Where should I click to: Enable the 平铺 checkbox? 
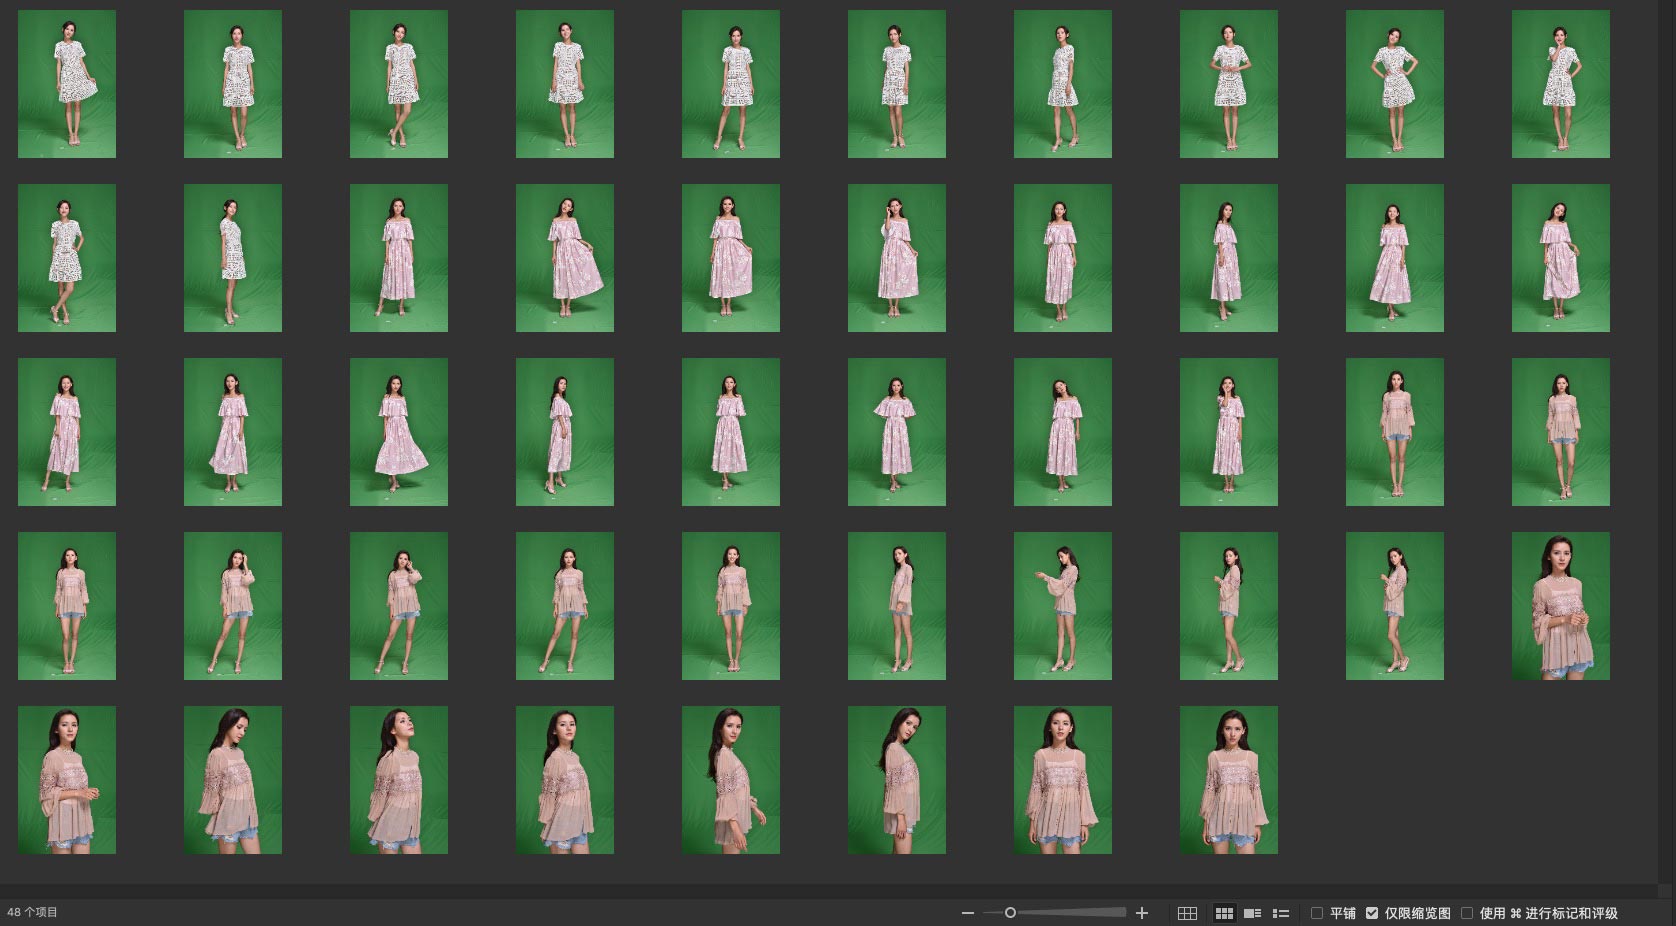1317,913
